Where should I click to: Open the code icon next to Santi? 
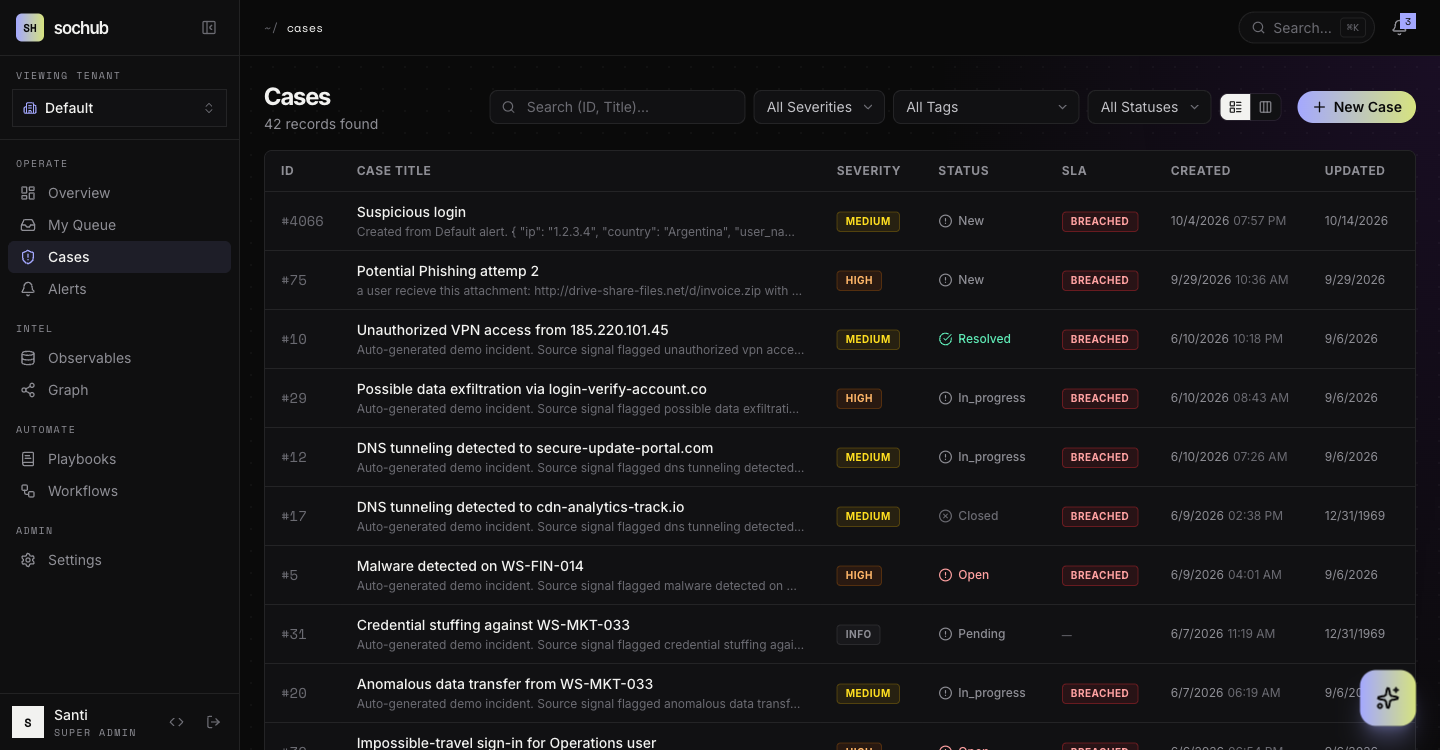177,722
